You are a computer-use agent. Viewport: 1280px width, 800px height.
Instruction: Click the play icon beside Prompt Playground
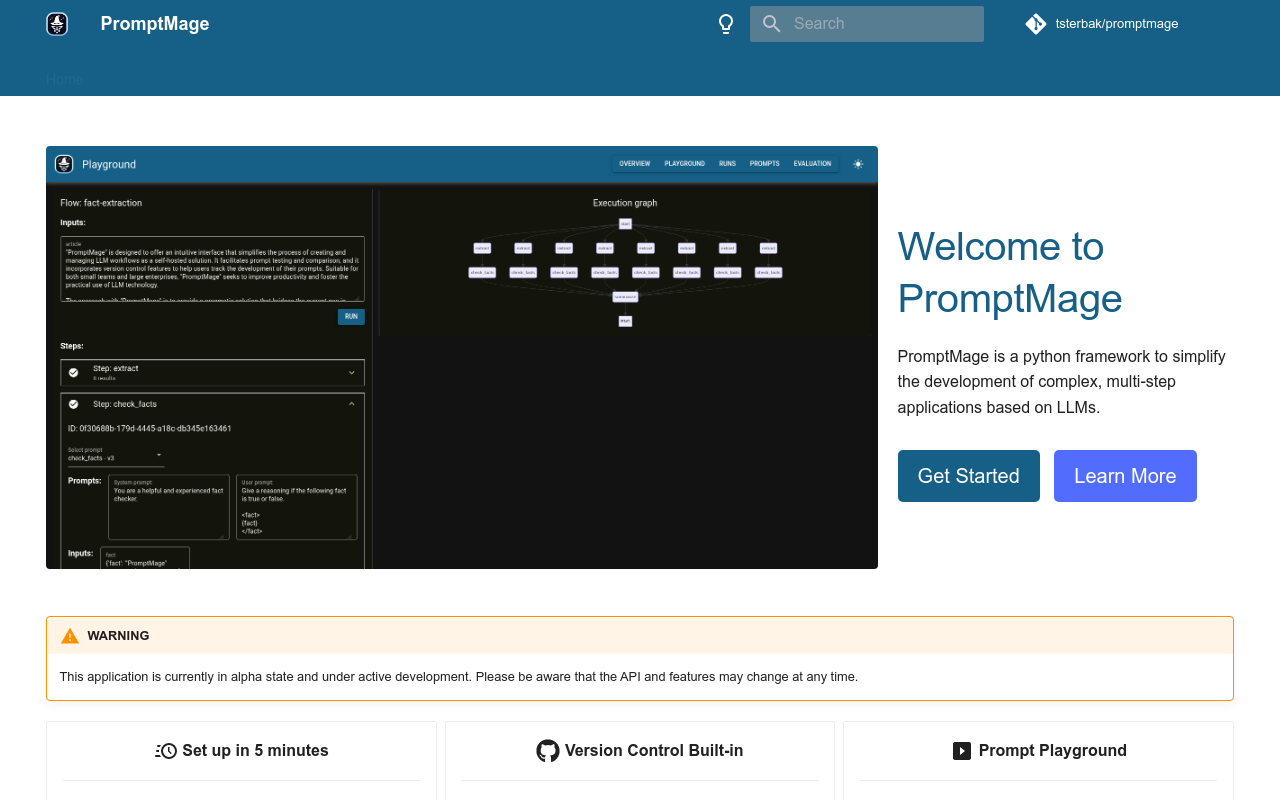point(962,751)
